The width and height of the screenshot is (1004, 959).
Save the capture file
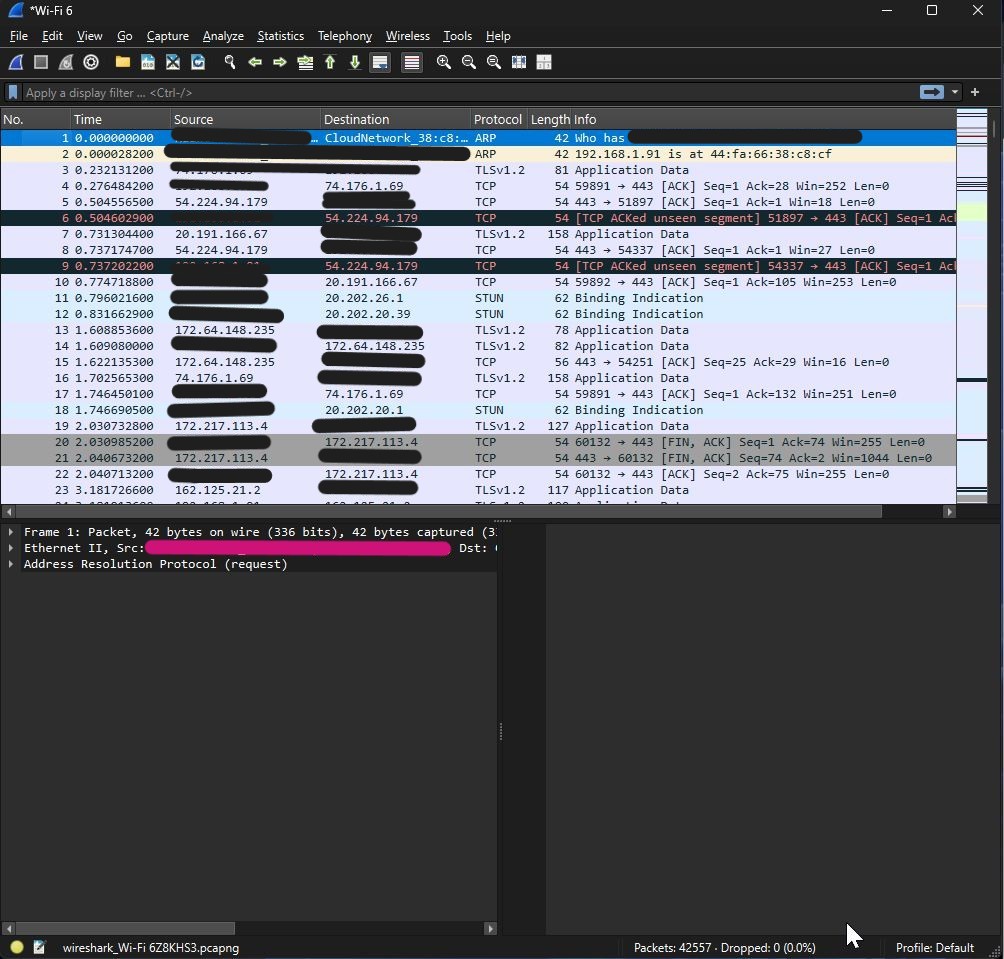point(148,62)
